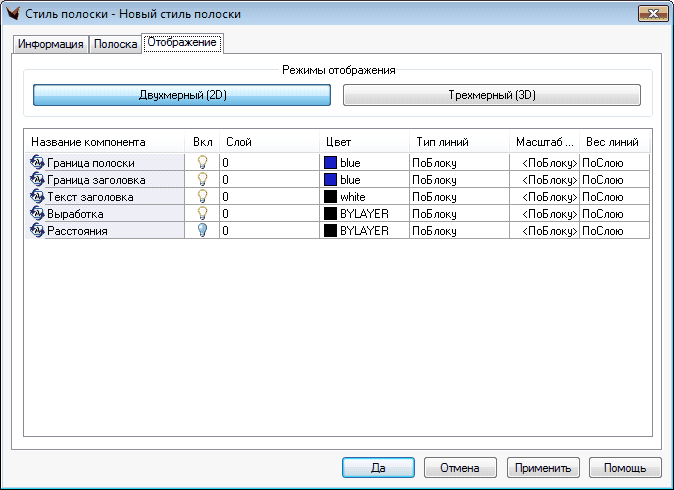
Task: Pick the blue color swatch for Граница заголовка
Action: (x=330, y=179)
